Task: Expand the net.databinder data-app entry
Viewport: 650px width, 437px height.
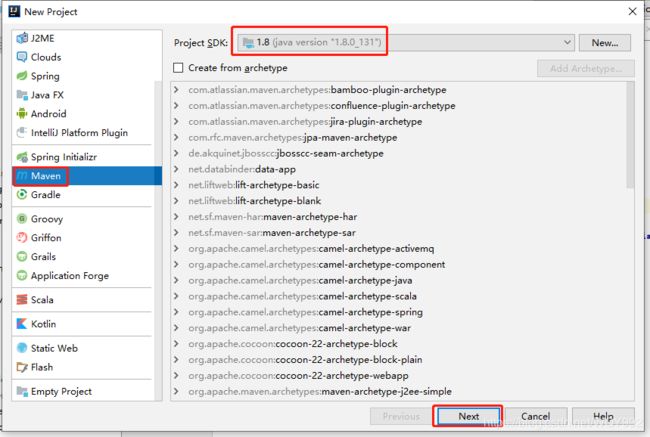Action: pyautogui.click(x=176, y=169)
